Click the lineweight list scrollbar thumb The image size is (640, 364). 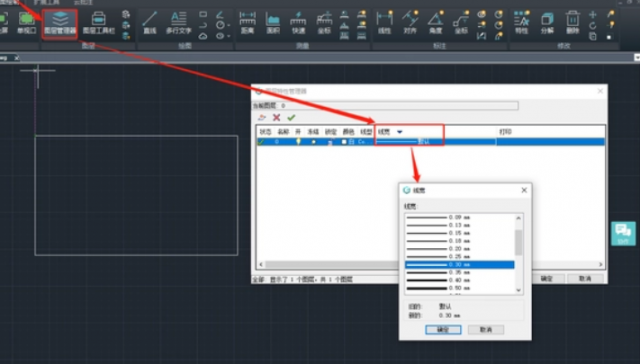click(x=518, y=242)
